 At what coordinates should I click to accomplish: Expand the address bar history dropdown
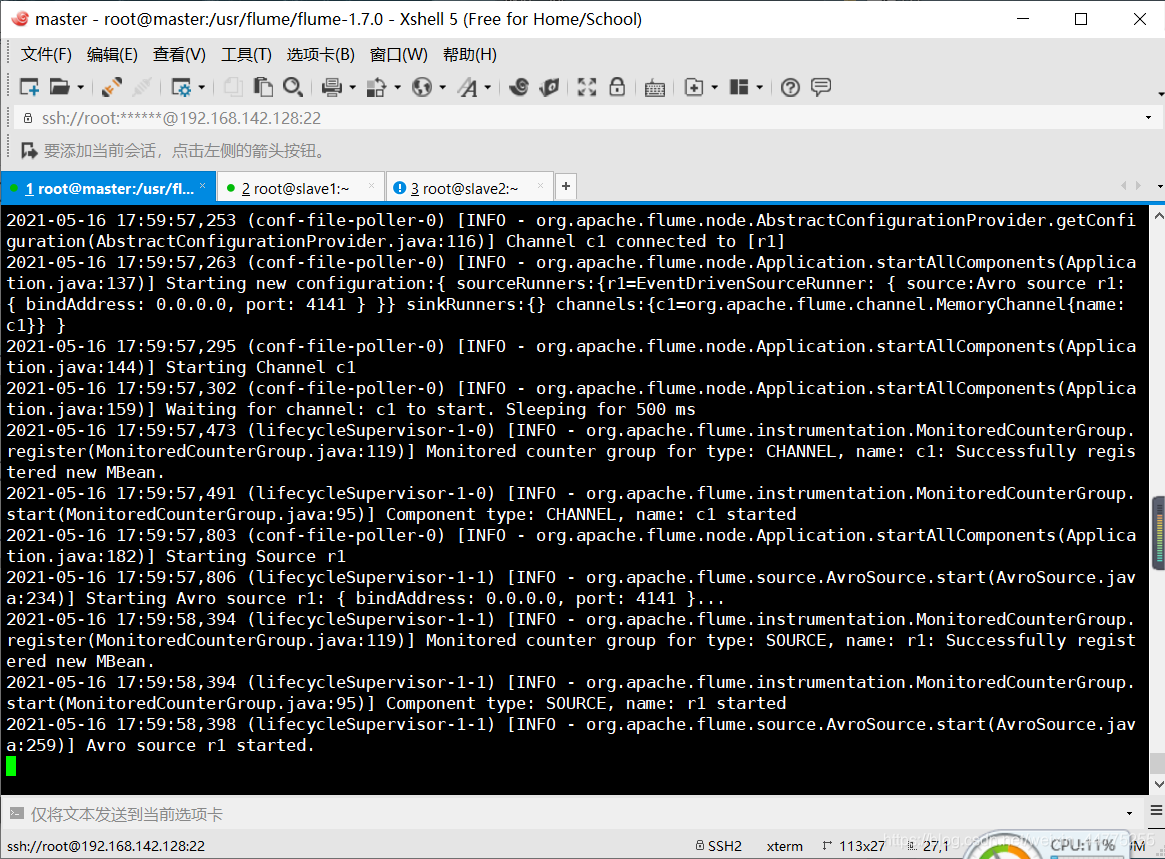1148,118
